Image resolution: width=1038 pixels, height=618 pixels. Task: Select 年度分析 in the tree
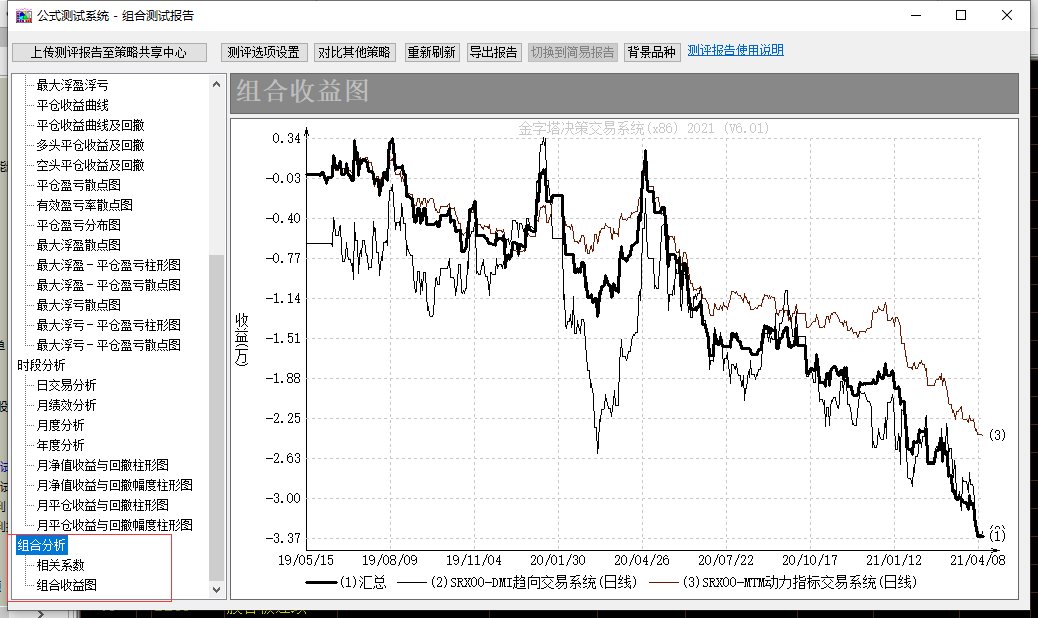pos(60,445)
